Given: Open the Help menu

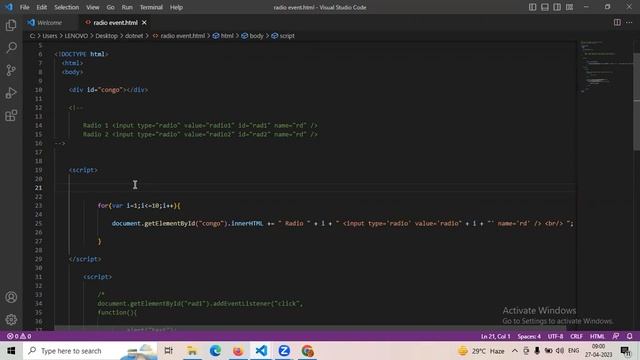Looking at the screenshot, I should click(x=176, y=7).
